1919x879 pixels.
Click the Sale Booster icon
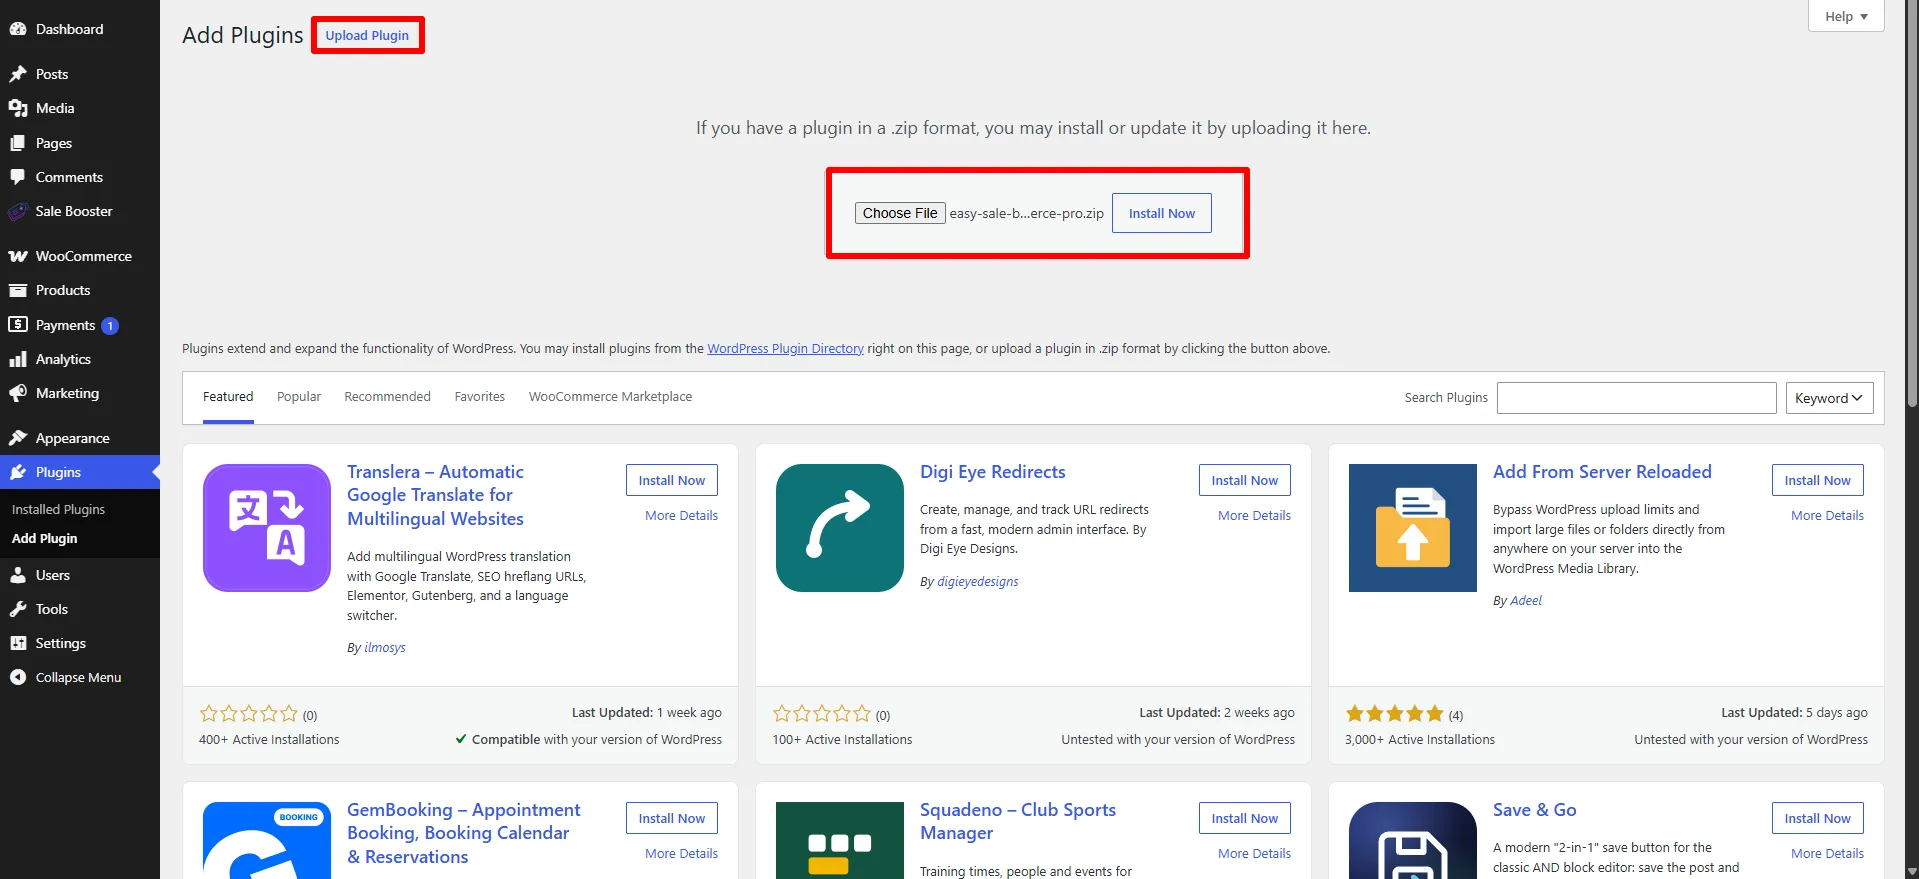pyautogui.click(x=18, y=211)
